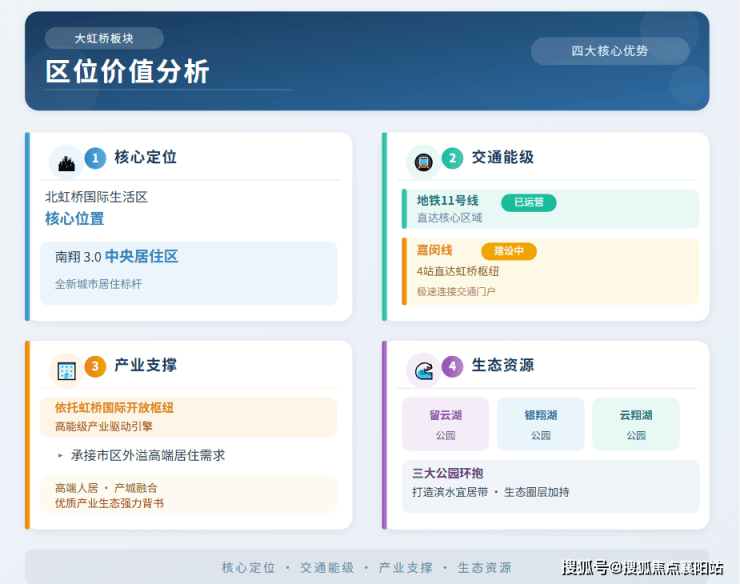Expand the 承接市区外溢高端居住需求 bullet arrow
740x584 pixels.
(x=60, y=456)
